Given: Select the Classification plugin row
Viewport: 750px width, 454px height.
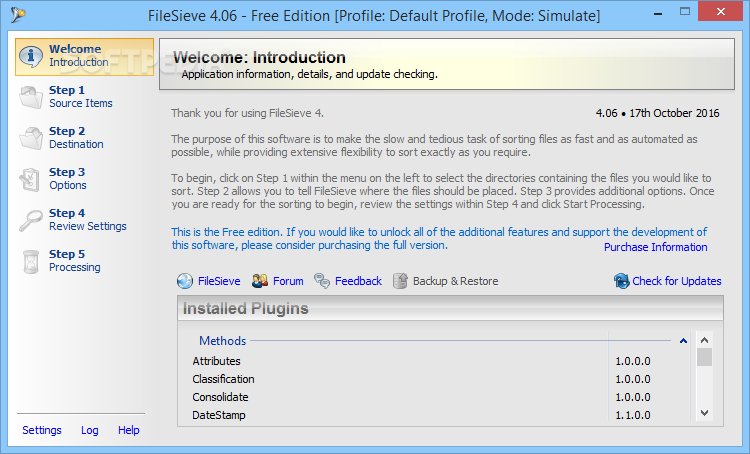Looking at the screenshot, I should tap(440, 379).
